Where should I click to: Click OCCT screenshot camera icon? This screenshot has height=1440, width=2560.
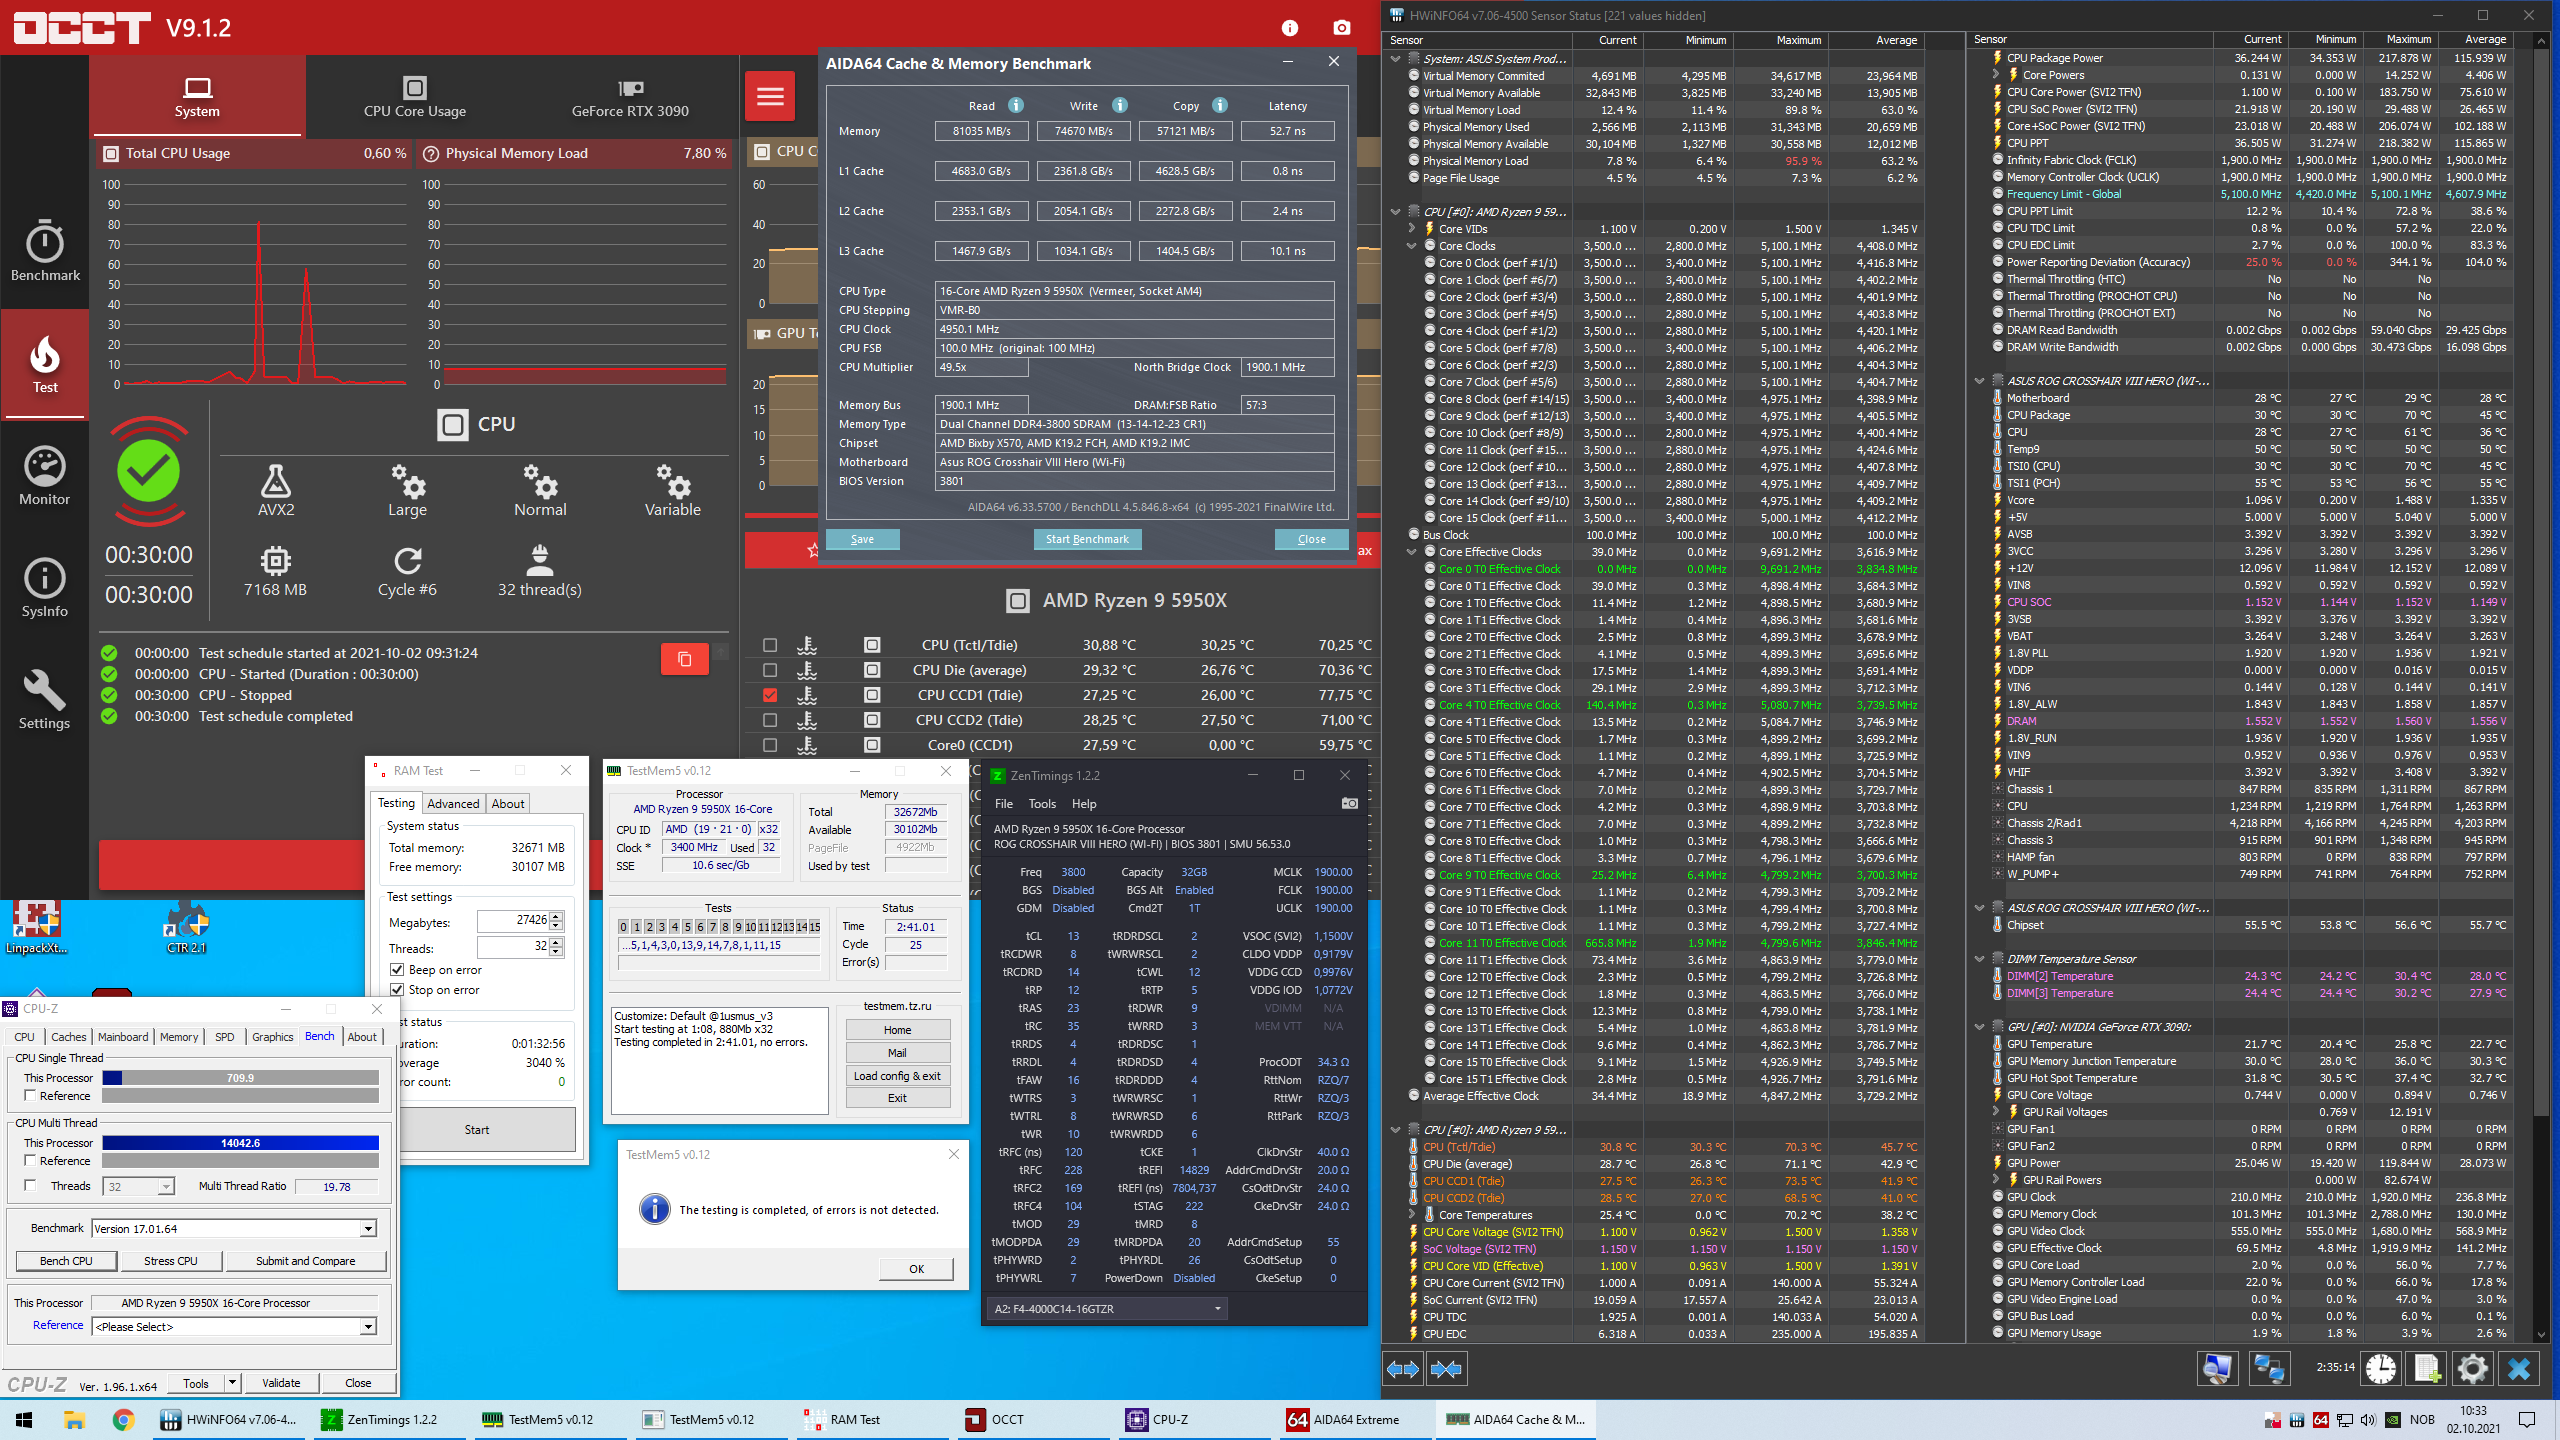[1342, 28]
